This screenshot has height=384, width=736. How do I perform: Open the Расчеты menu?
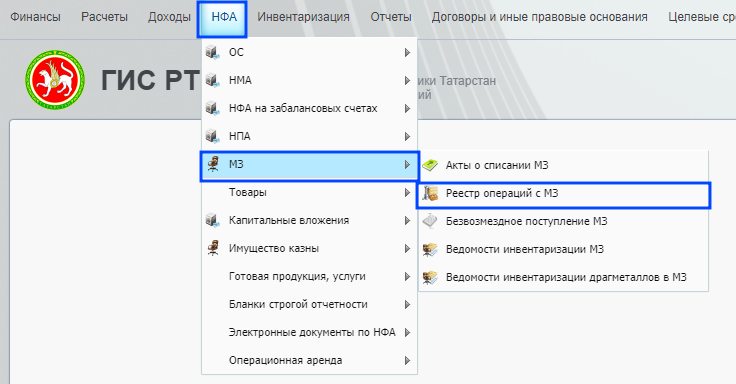(x=104, y=17)
